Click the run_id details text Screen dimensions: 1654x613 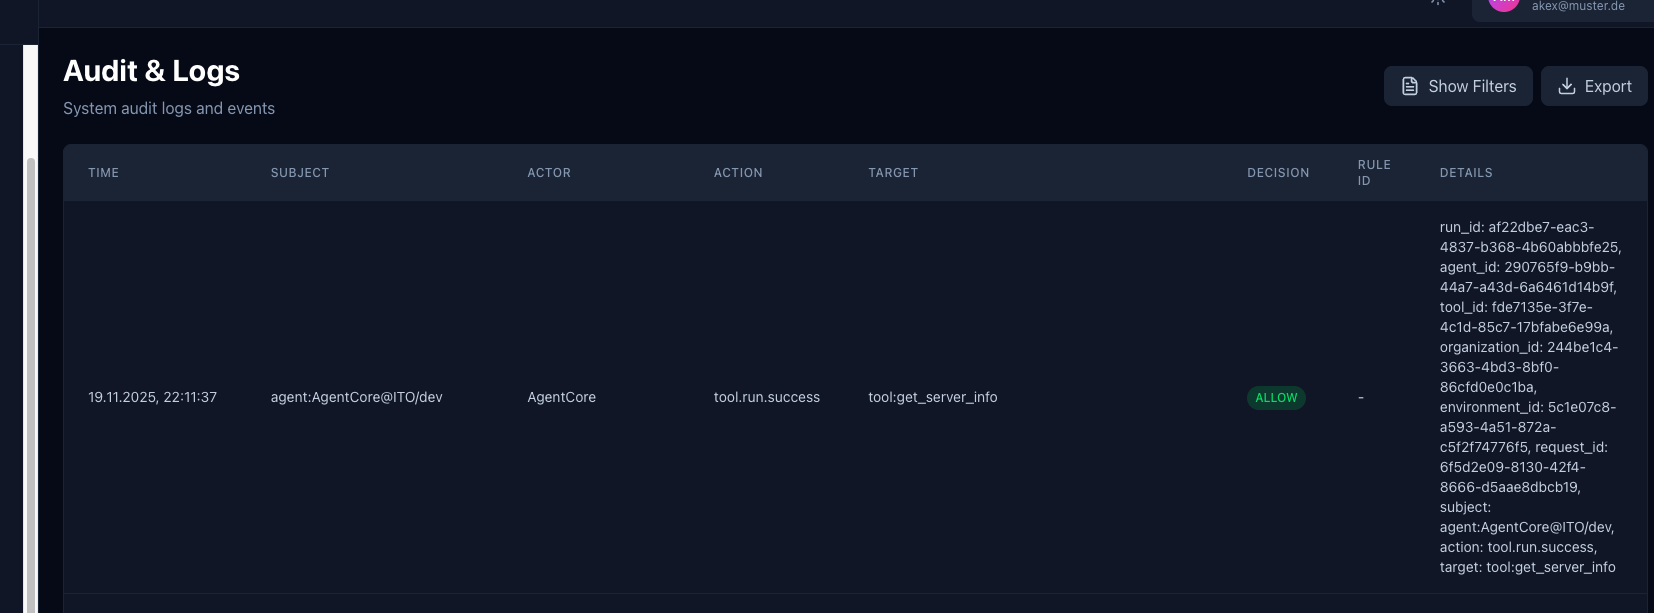click(x=1530, y=397)
